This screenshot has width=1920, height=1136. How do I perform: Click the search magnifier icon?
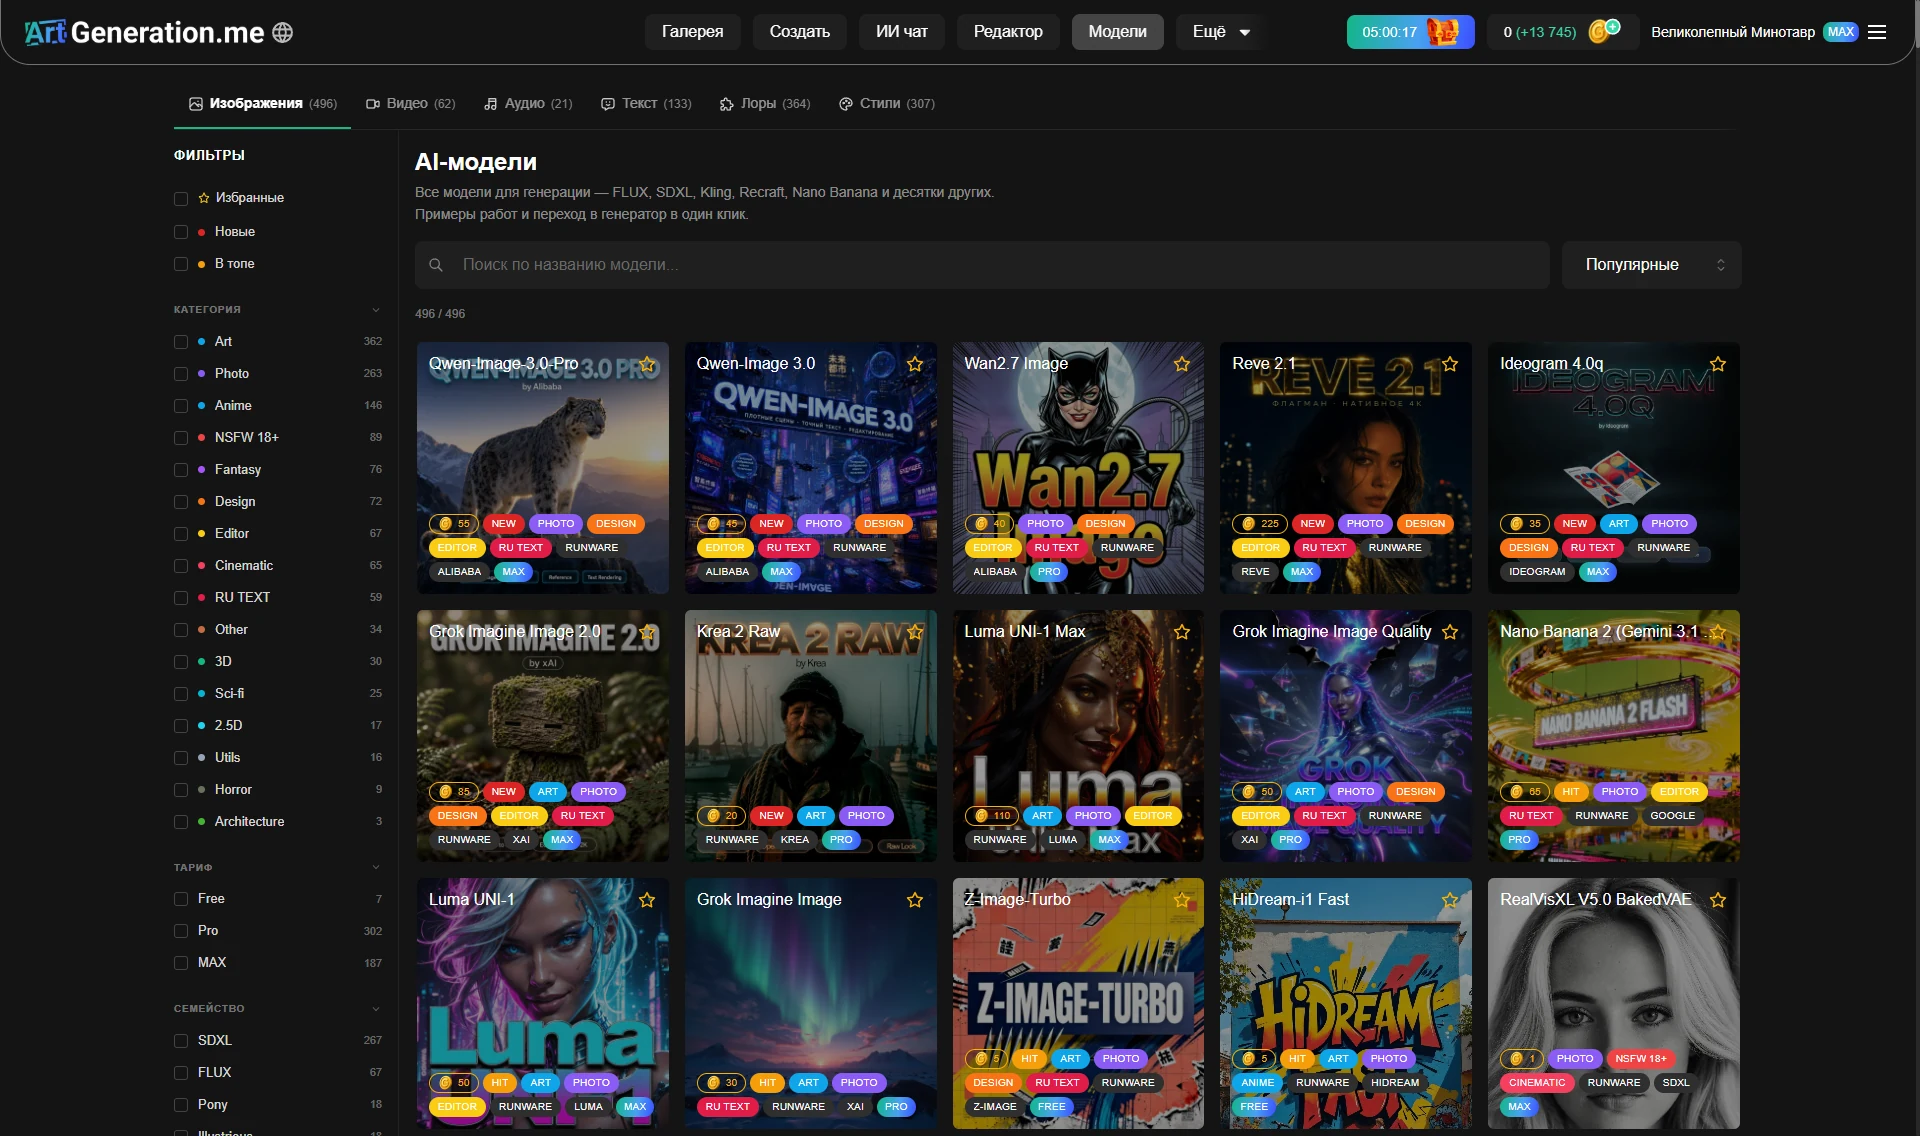coord(436,265)
